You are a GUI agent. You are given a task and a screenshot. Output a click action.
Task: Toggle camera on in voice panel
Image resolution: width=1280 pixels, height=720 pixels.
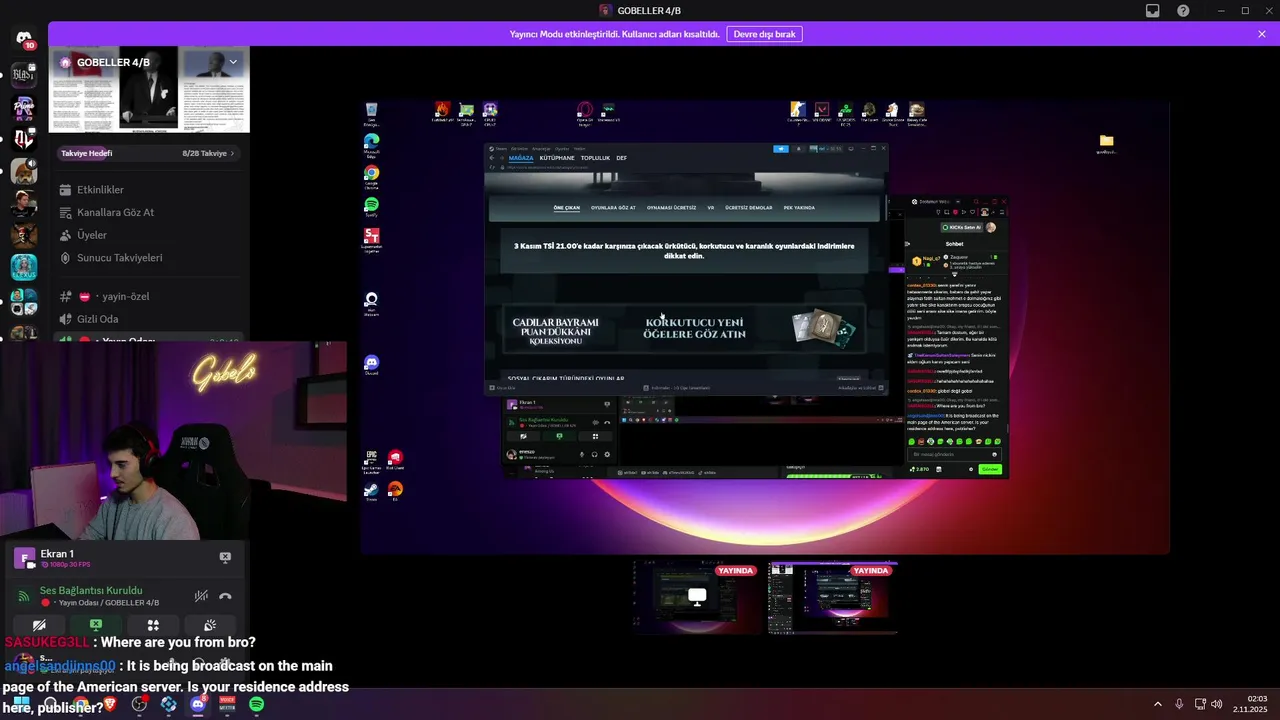(x=39, y=625)
